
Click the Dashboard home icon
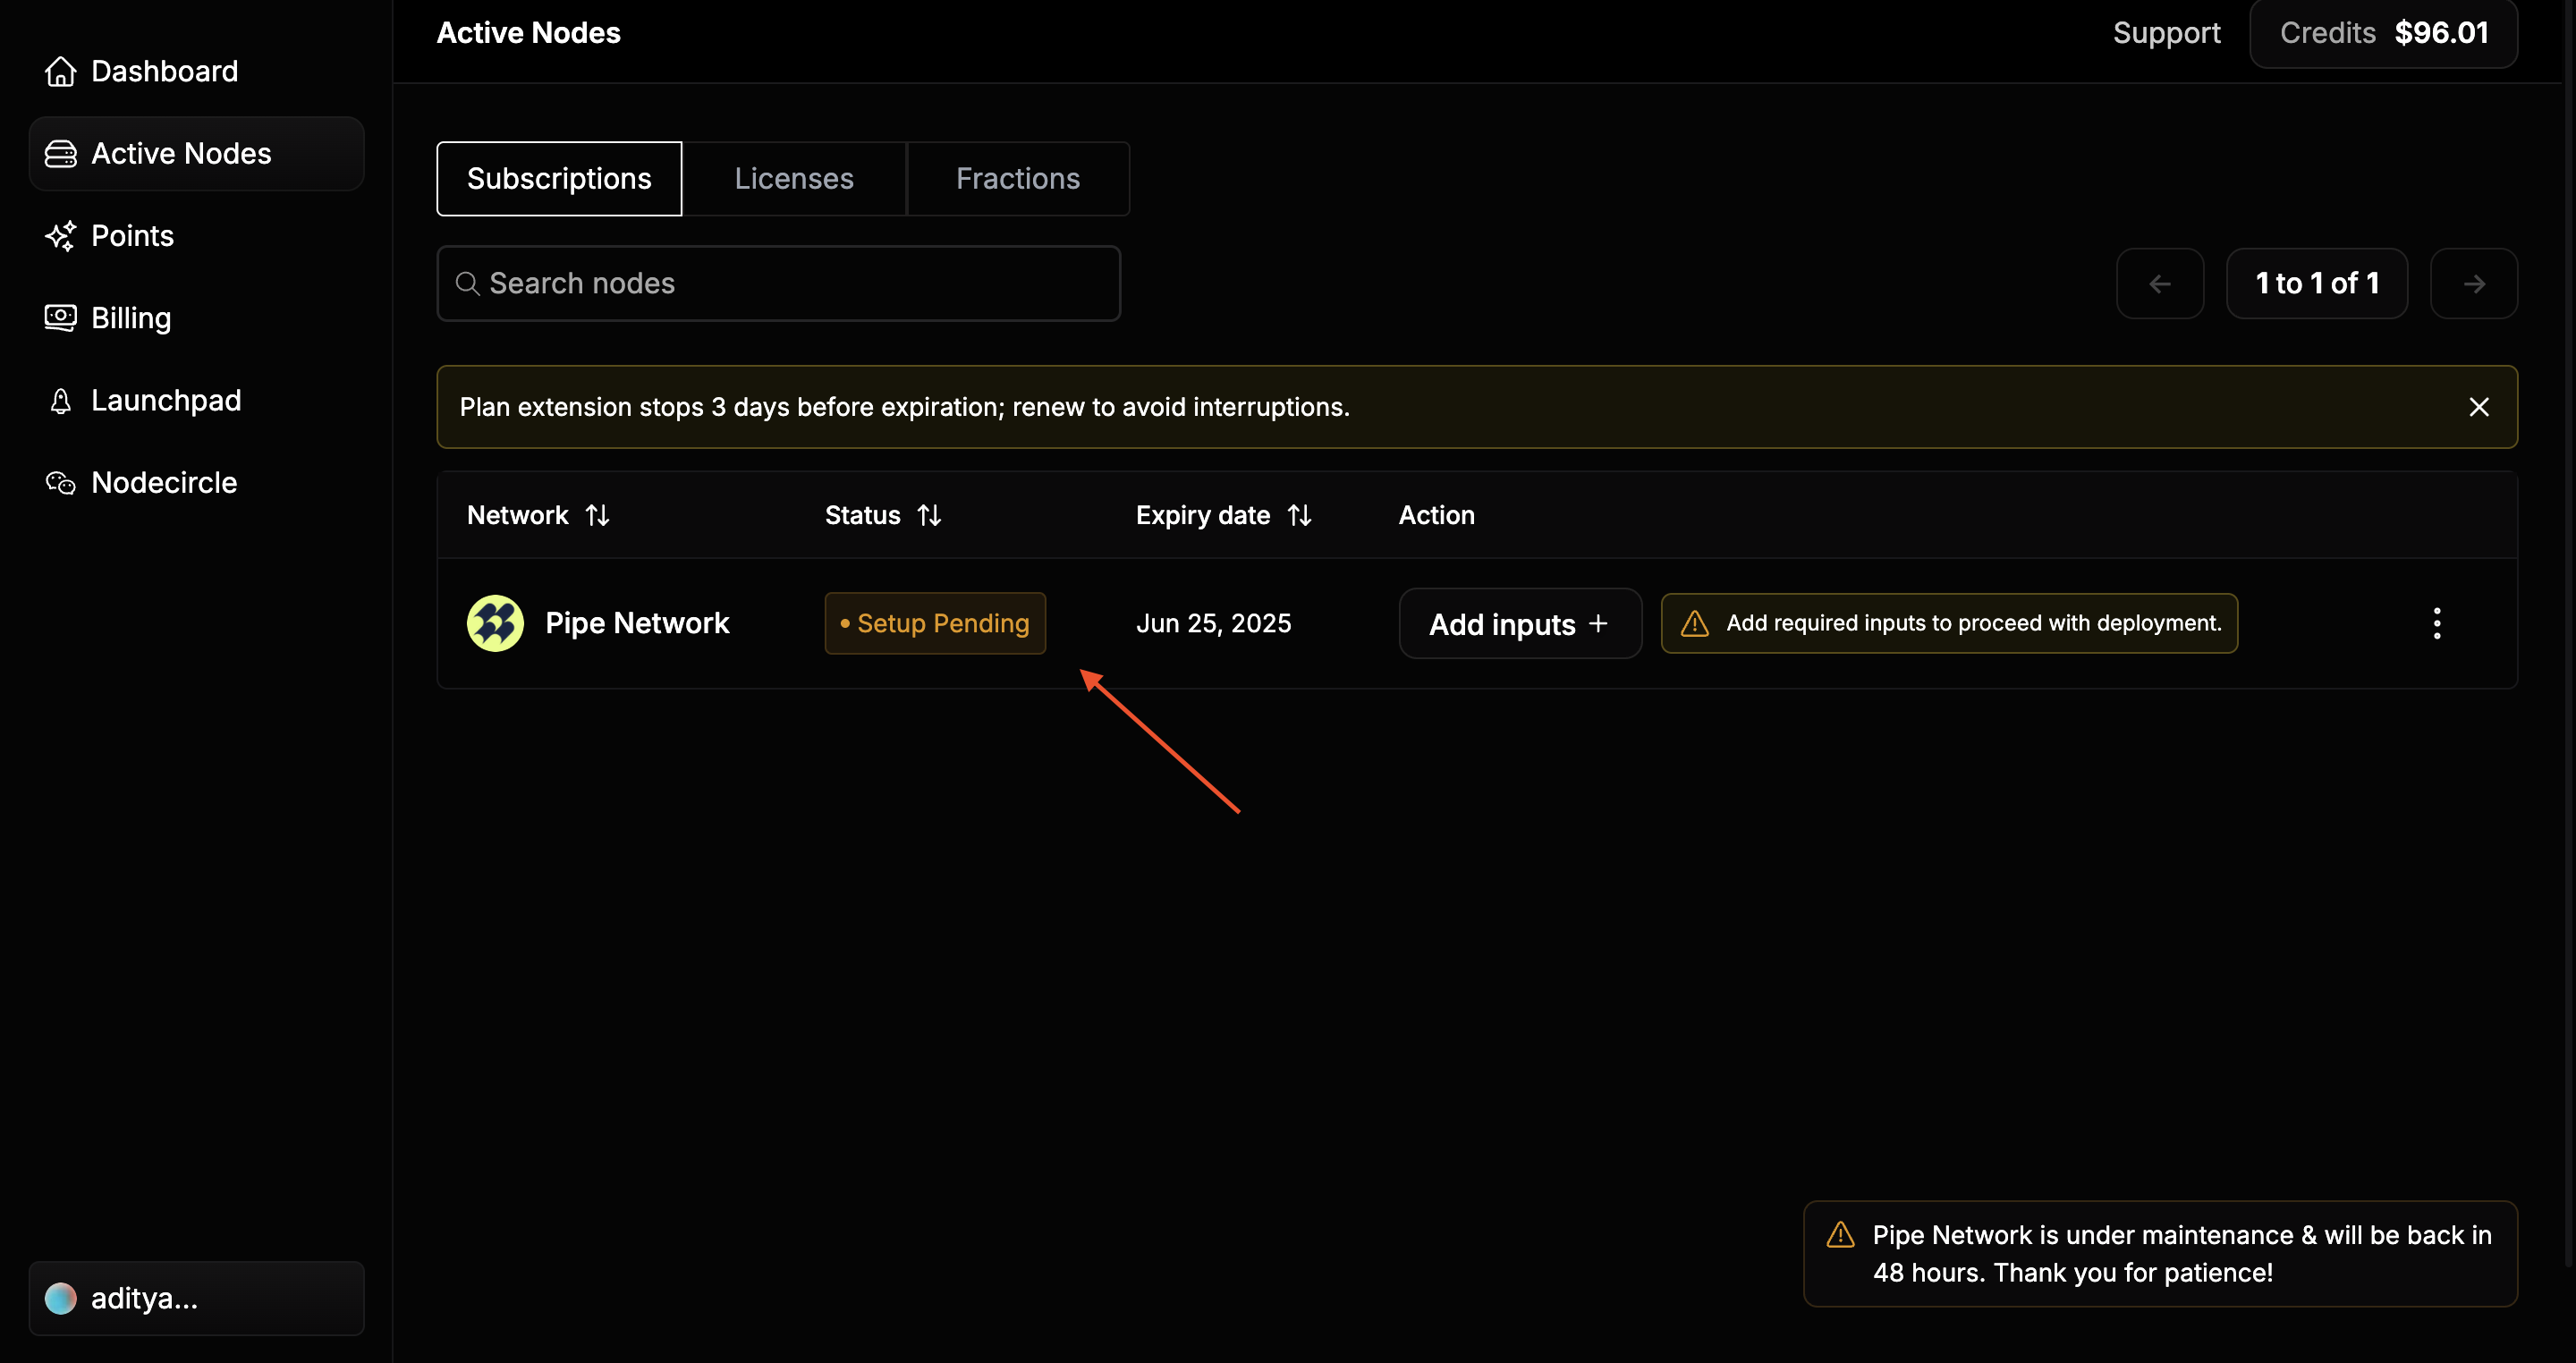[x=61, y=72]
